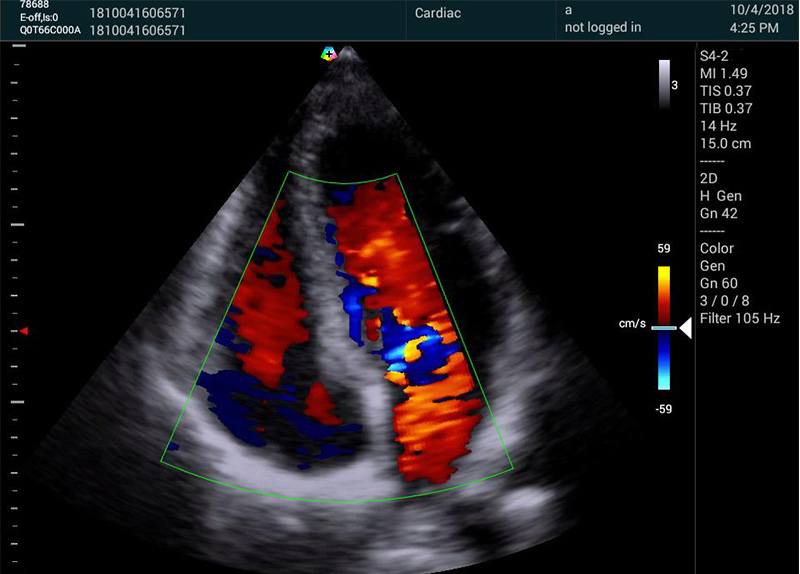The height and width of the screenshot is (574, 800).
Task: Click the colorful probe orientation marker icon
Action: coord(328,54)
